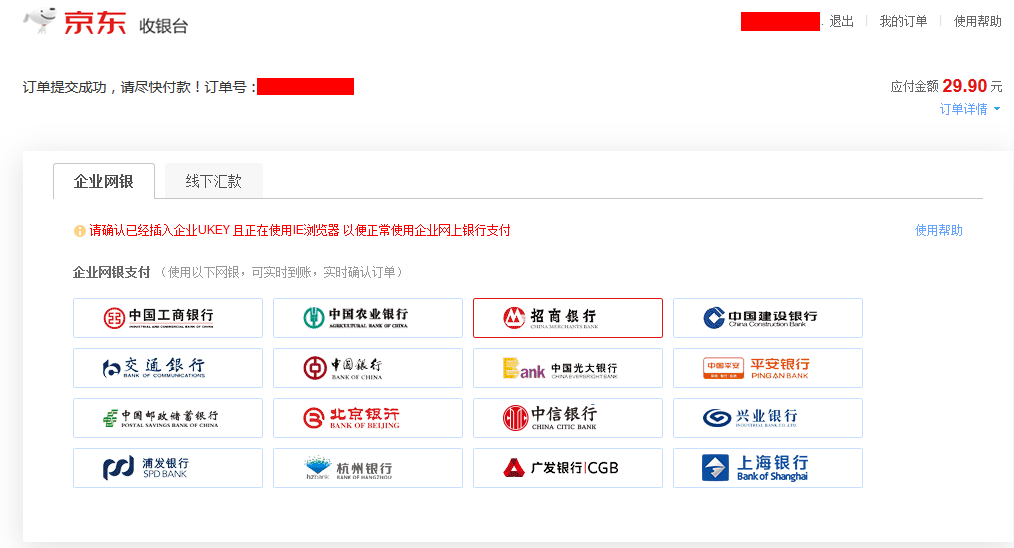Open 使用帮助 link in top header
This screenshot has height=548, width=1014.
pyautogui.click(x=977, y=21)
